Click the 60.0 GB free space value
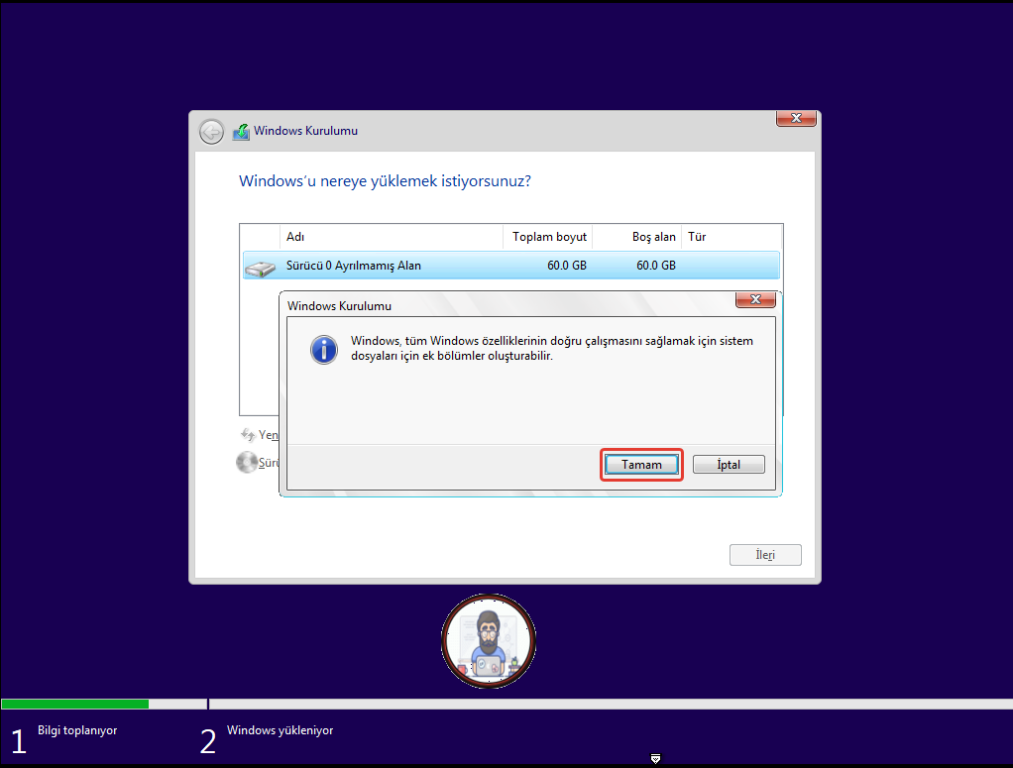 [x=656, y=265]
